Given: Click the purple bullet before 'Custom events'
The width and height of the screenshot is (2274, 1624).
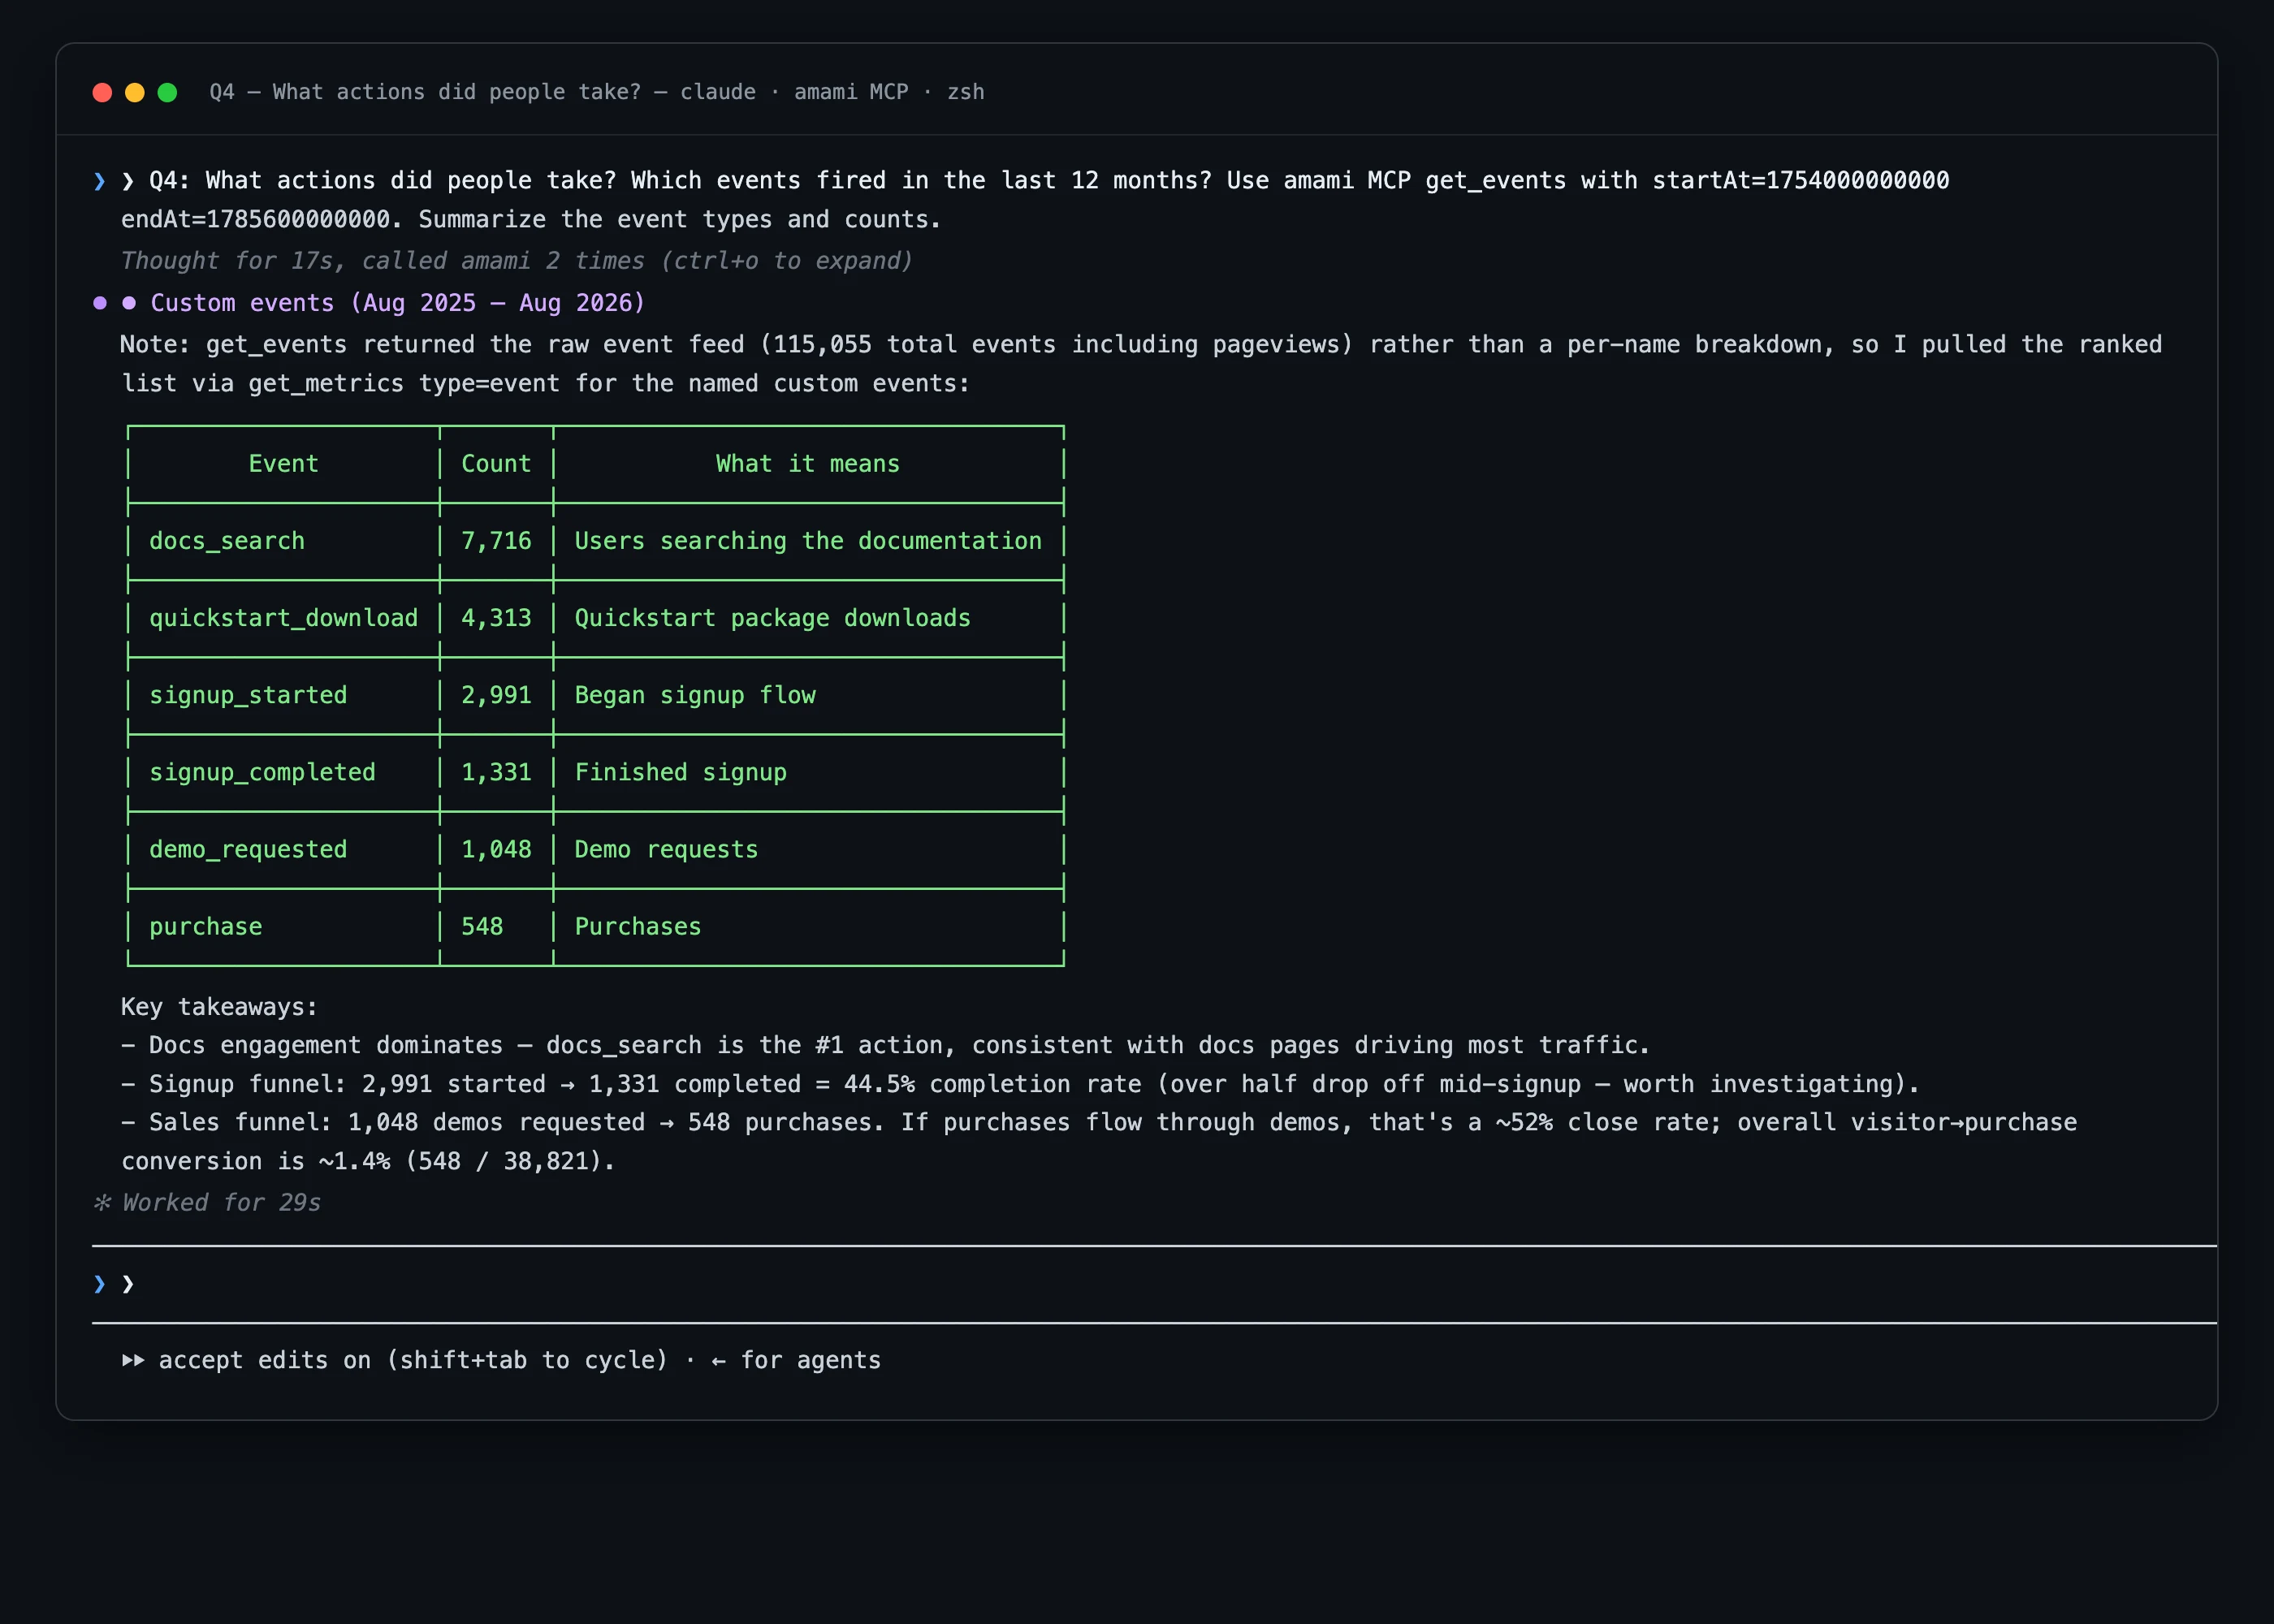Looking at the screenshot, I should pyautogui.click(x=100, y=303).
